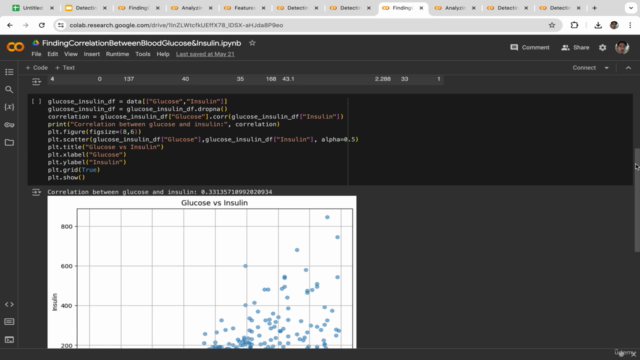Viewport: 640px width, 360px height.
Task: Expand the Connect dropdown arrow
Action: tap(607, 68)
